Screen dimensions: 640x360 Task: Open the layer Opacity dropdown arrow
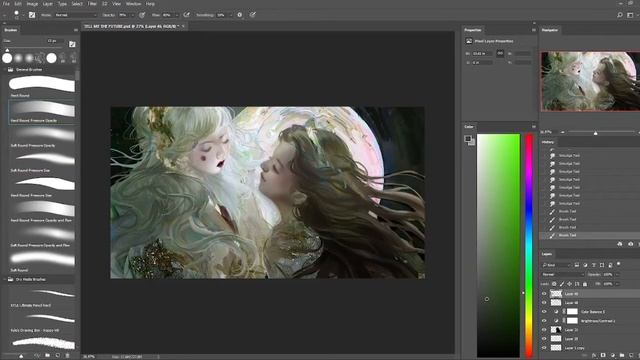[x=617, y=275]
